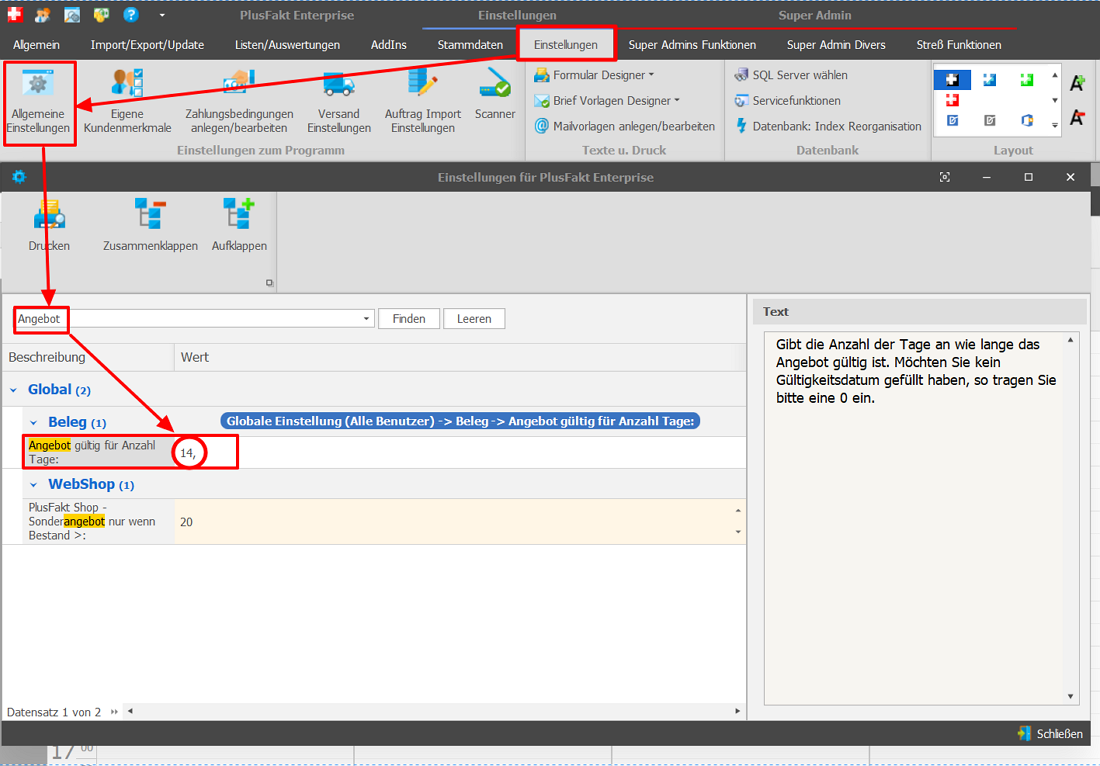Click the Finden button

(x=409, y=318)
